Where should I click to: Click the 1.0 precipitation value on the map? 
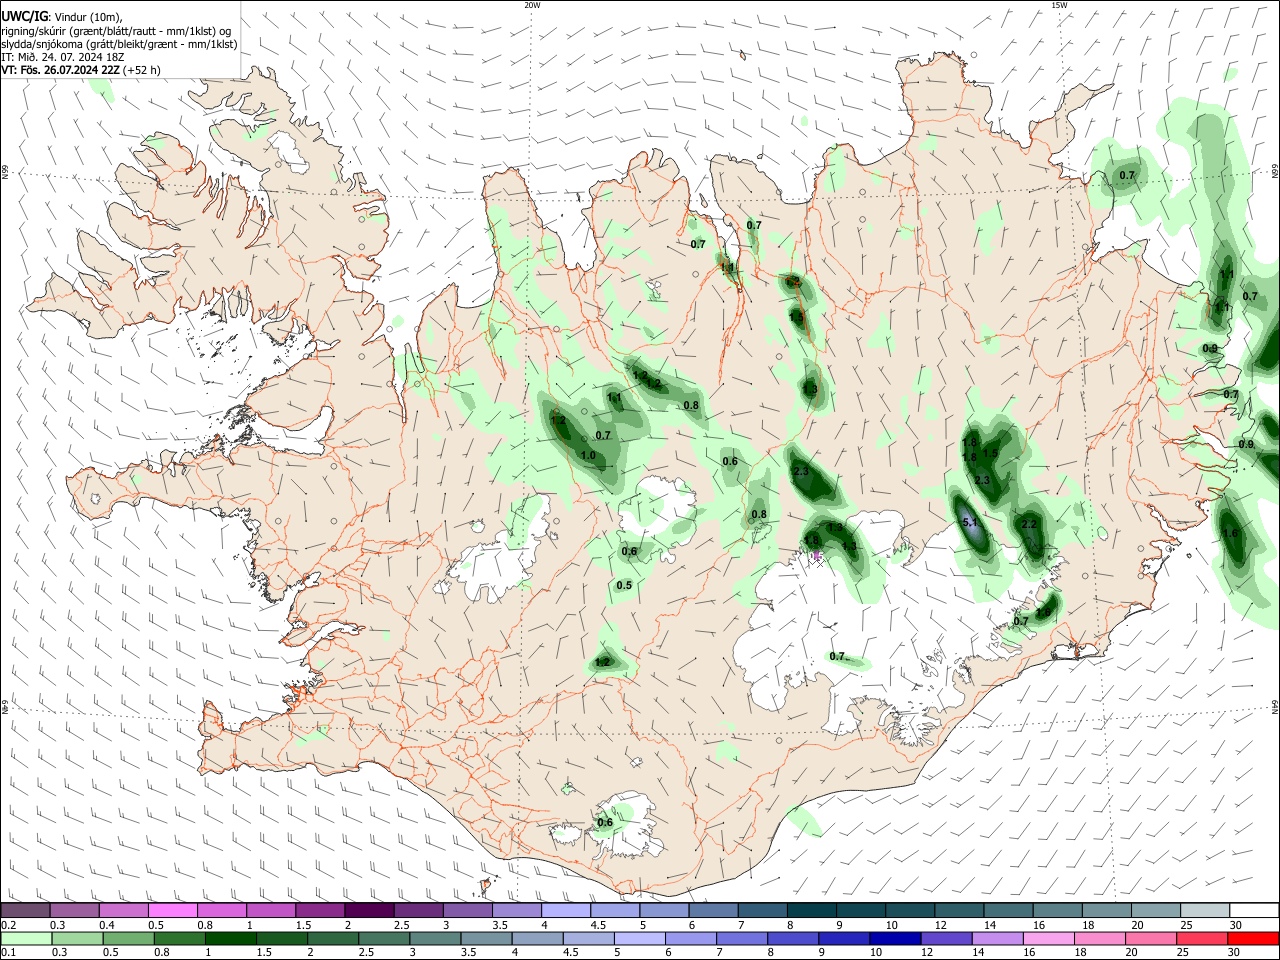(x=588, y=455)
